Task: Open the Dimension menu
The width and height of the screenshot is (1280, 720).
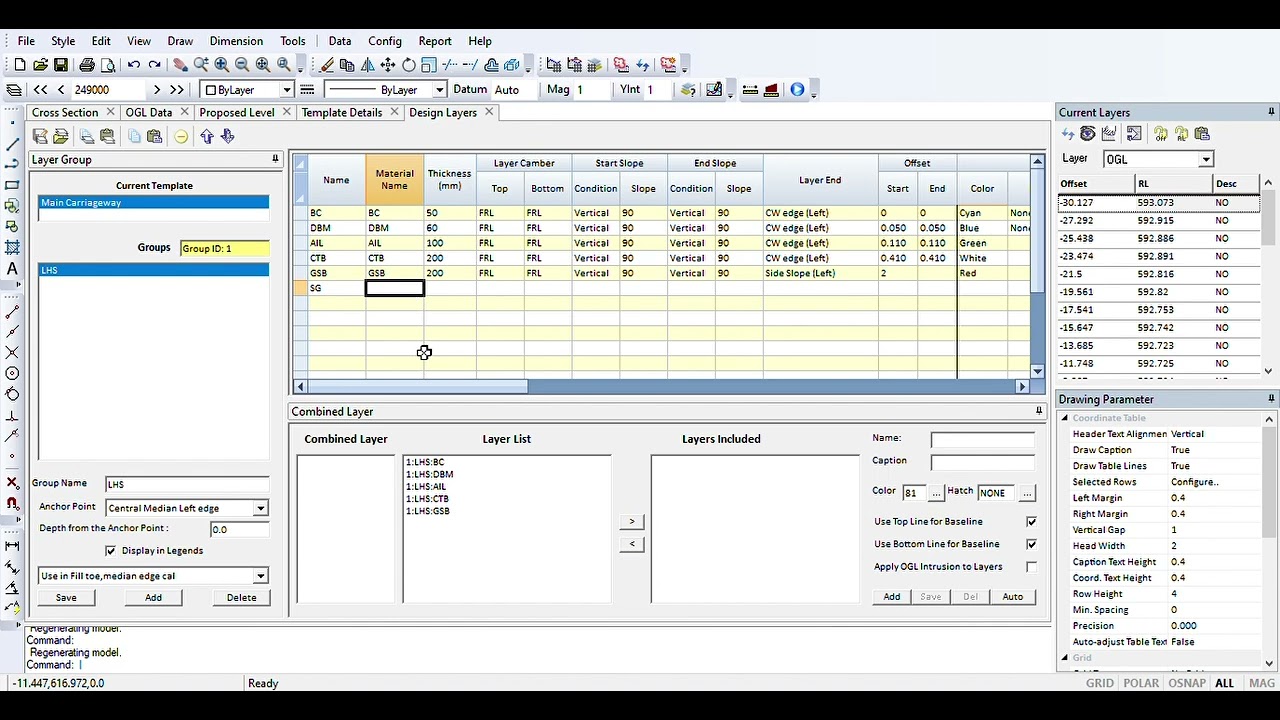Action: (236, 41)
